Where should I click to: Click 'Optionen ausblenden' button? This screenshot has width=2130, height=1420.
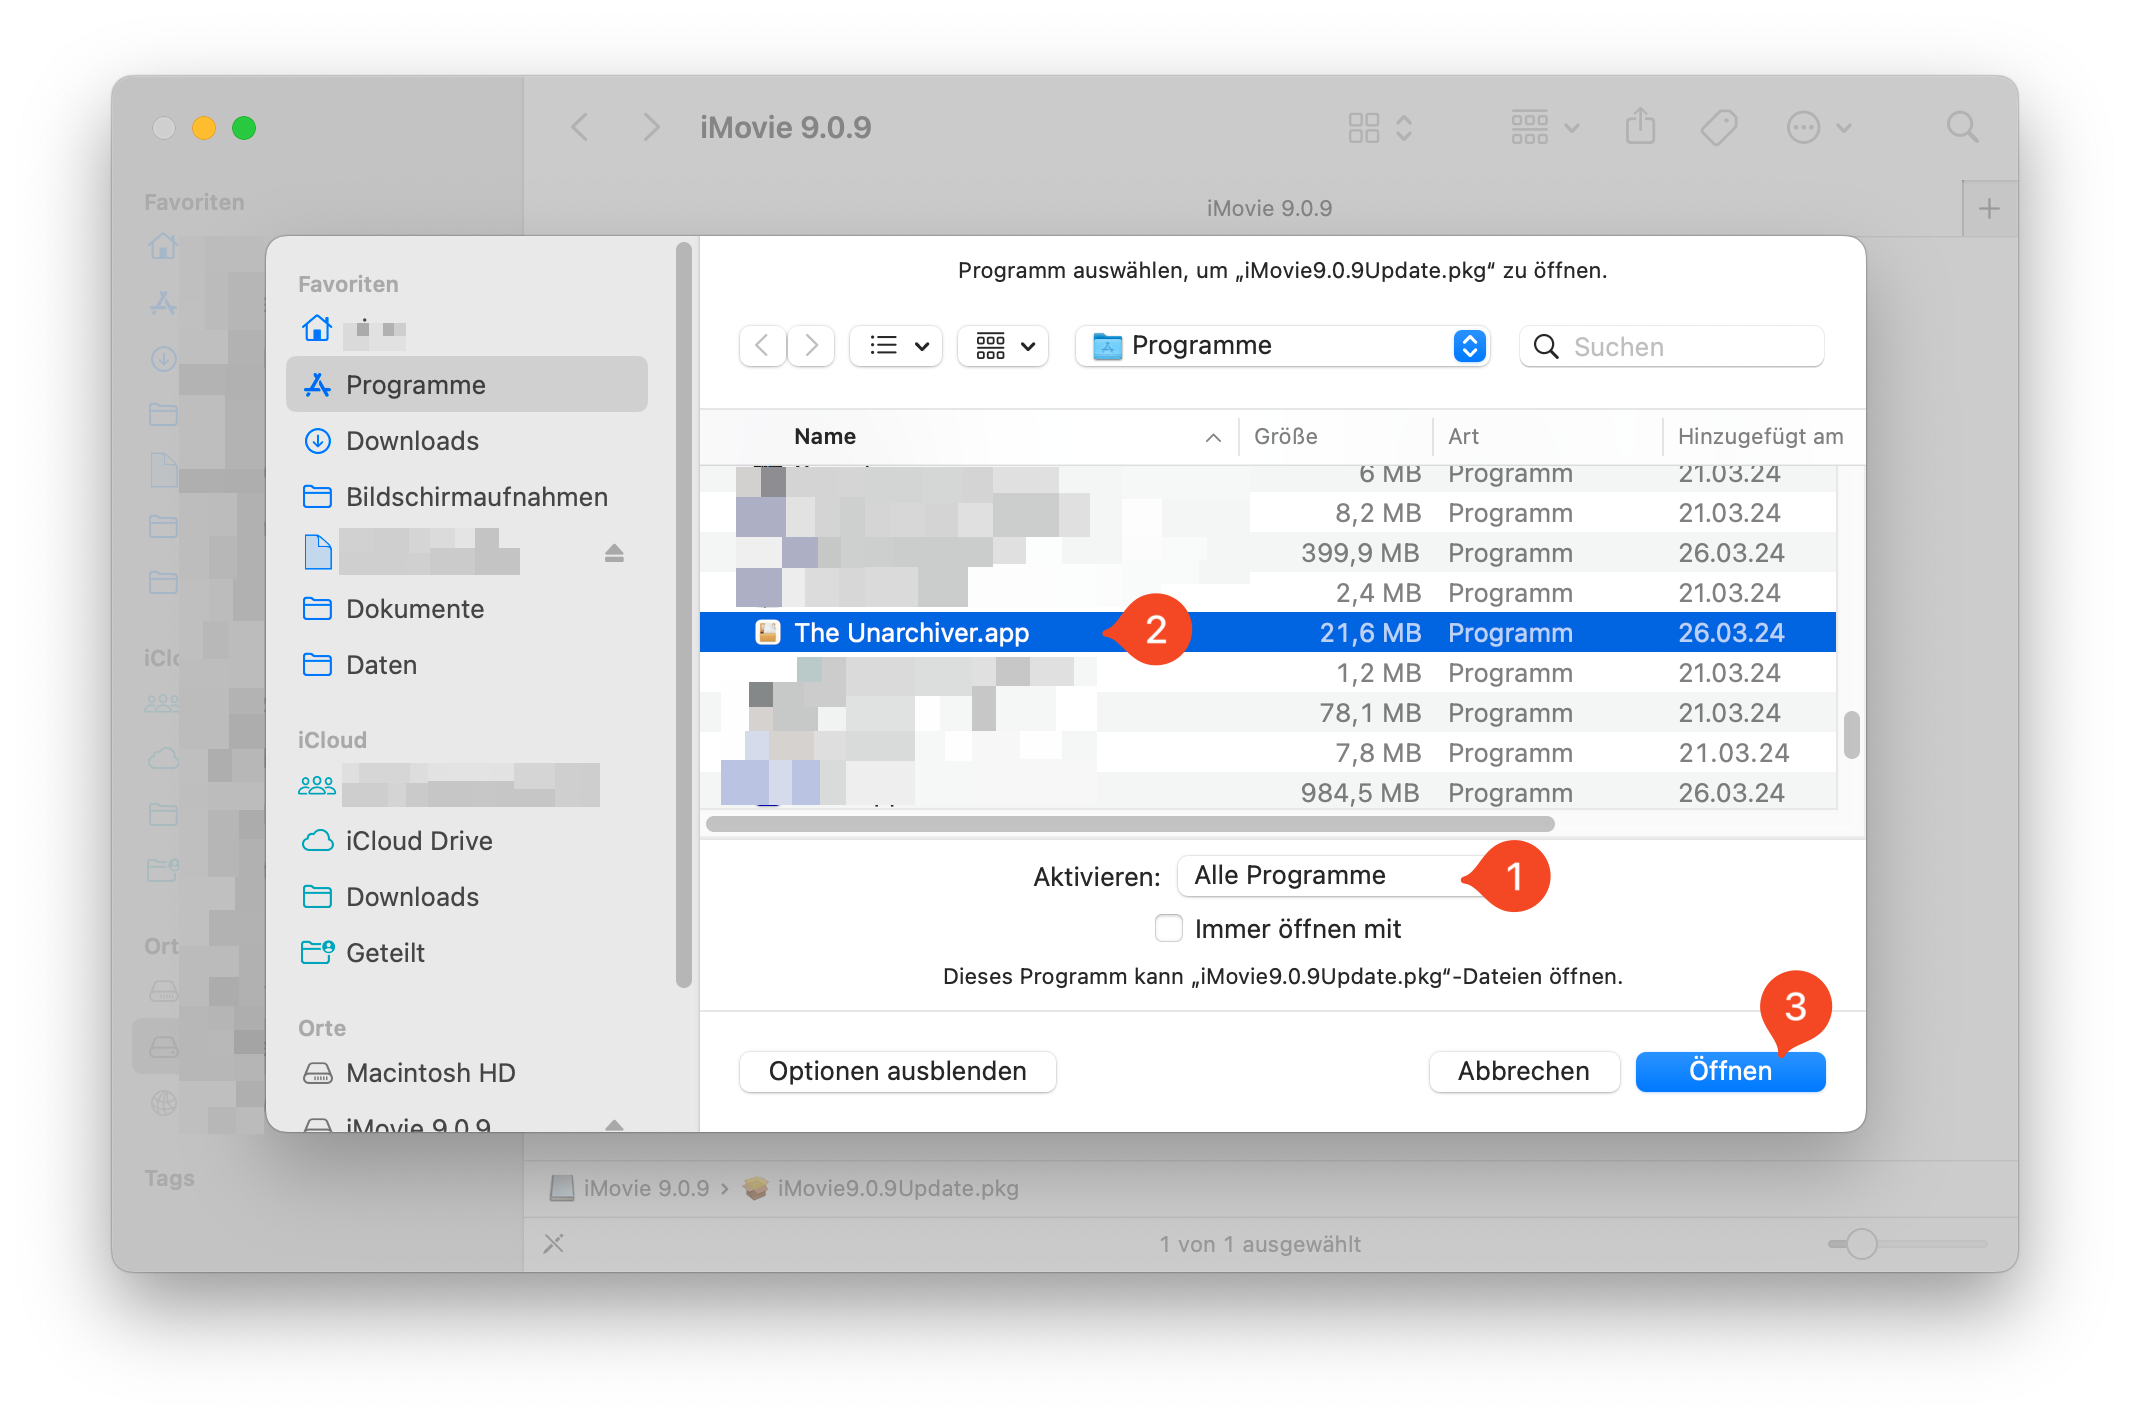point(897,1071)
